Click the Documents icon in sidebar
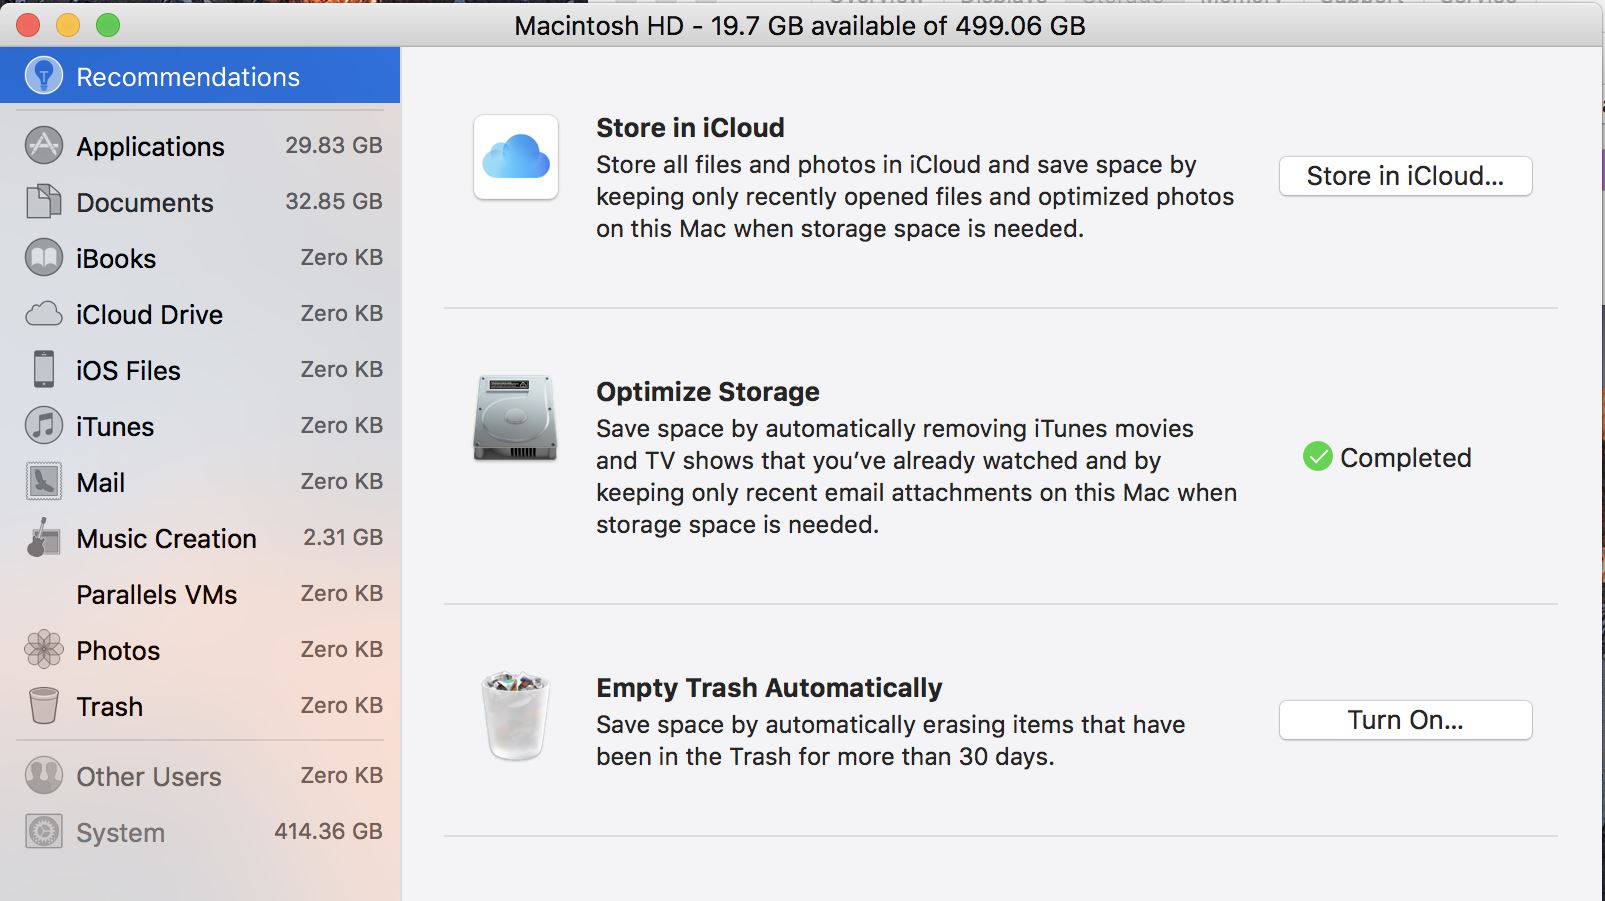This screenshot has height=901, width=1605. pos(44,202)
